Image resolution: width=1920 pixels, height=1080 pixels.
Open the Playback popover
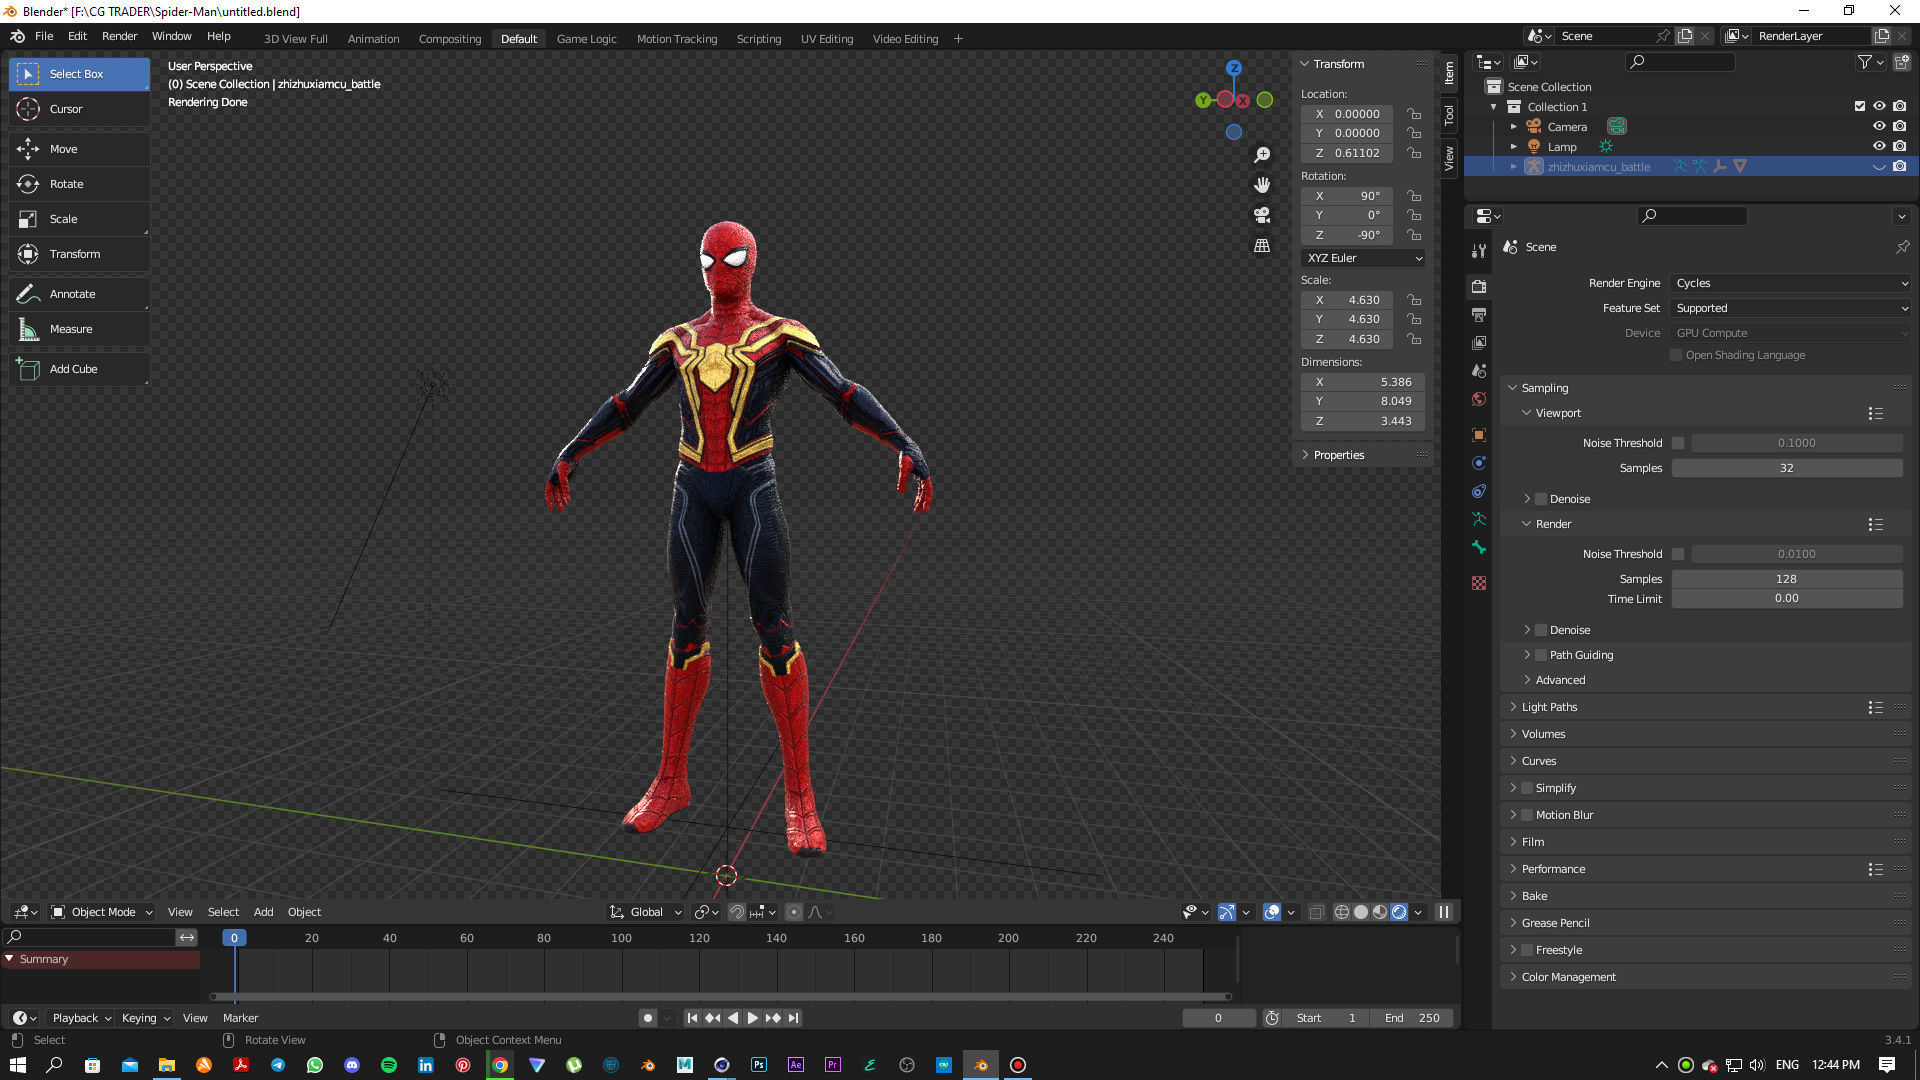pyautogui.click(x=81, y=1018)
